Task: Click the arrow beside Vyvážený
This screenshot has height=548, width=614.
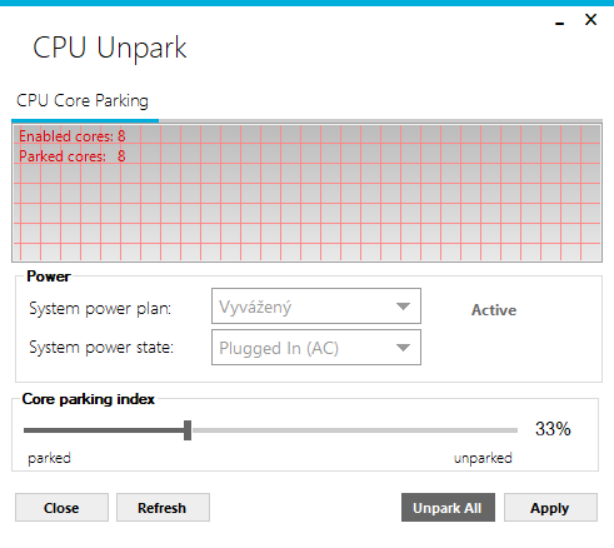Action: pyautogui.click(x=403, y=307)
